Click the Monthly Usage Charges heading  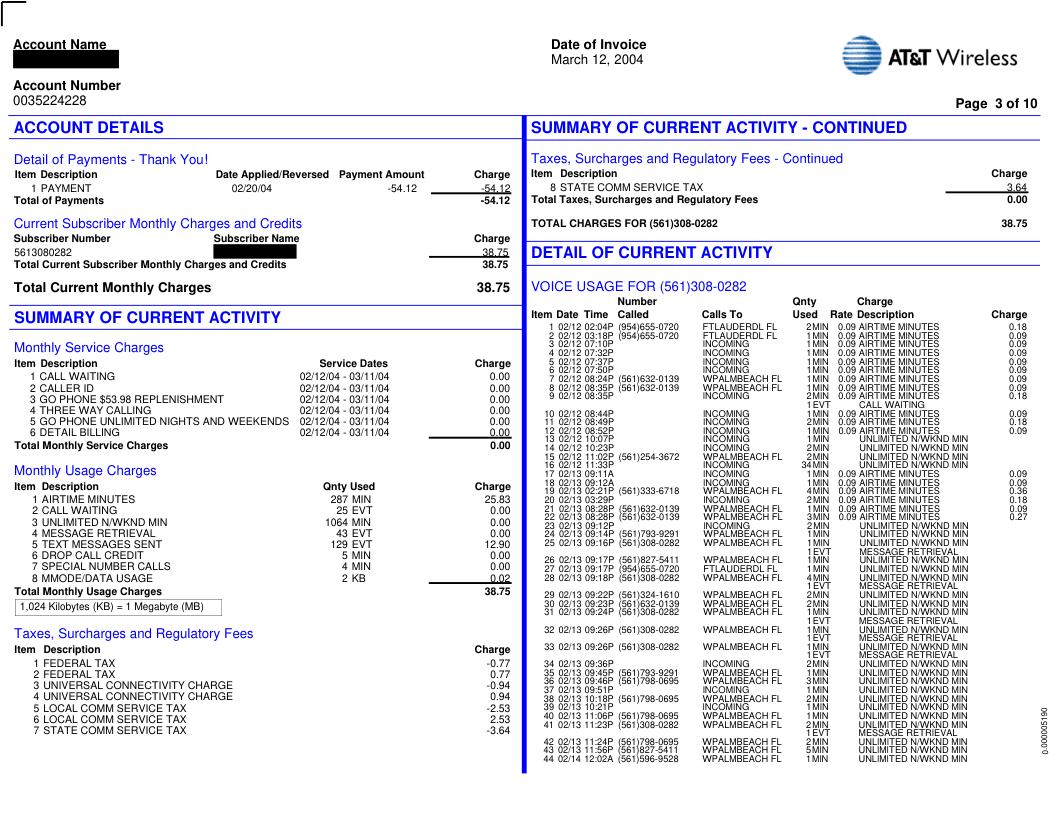[85, 471]
